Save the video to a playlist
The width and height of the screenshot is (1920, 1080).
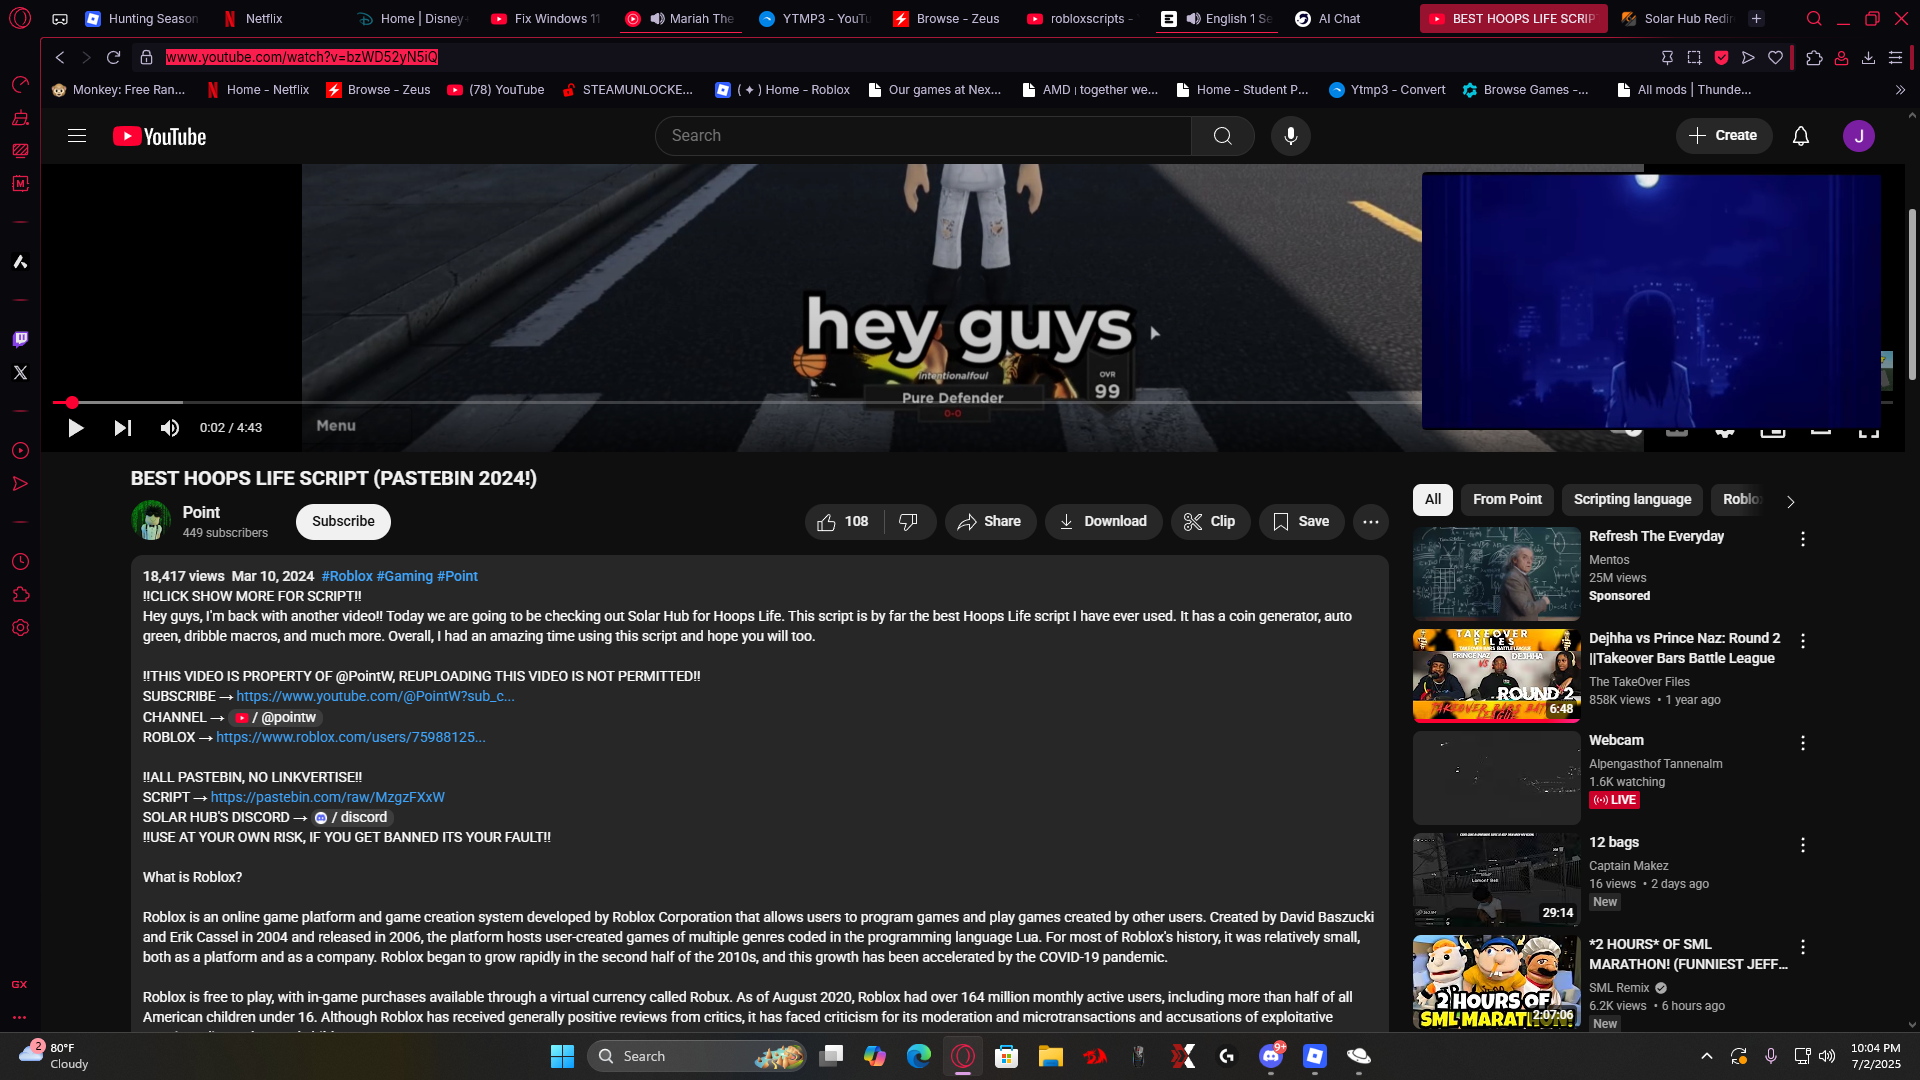1301,522
